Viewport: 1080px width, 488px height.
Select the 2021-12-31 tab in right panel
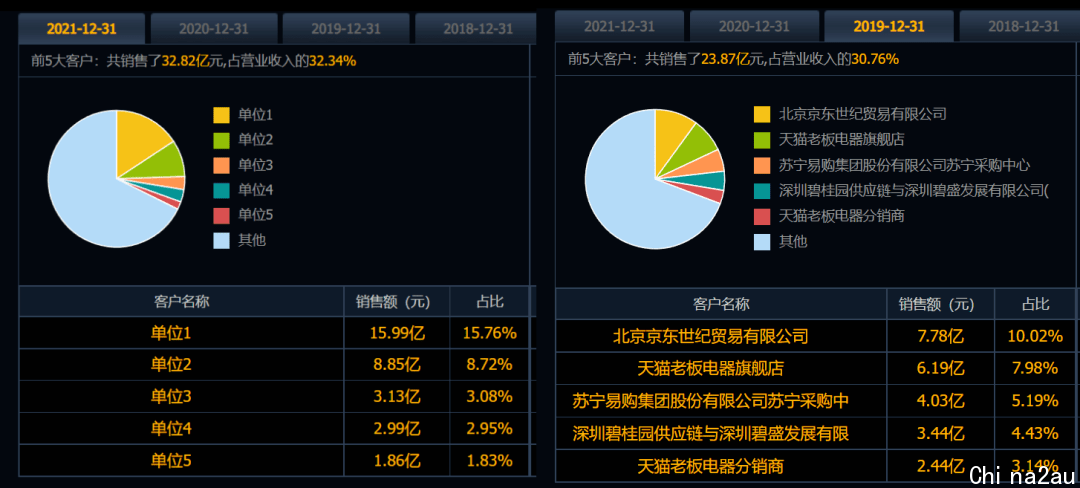619,26
